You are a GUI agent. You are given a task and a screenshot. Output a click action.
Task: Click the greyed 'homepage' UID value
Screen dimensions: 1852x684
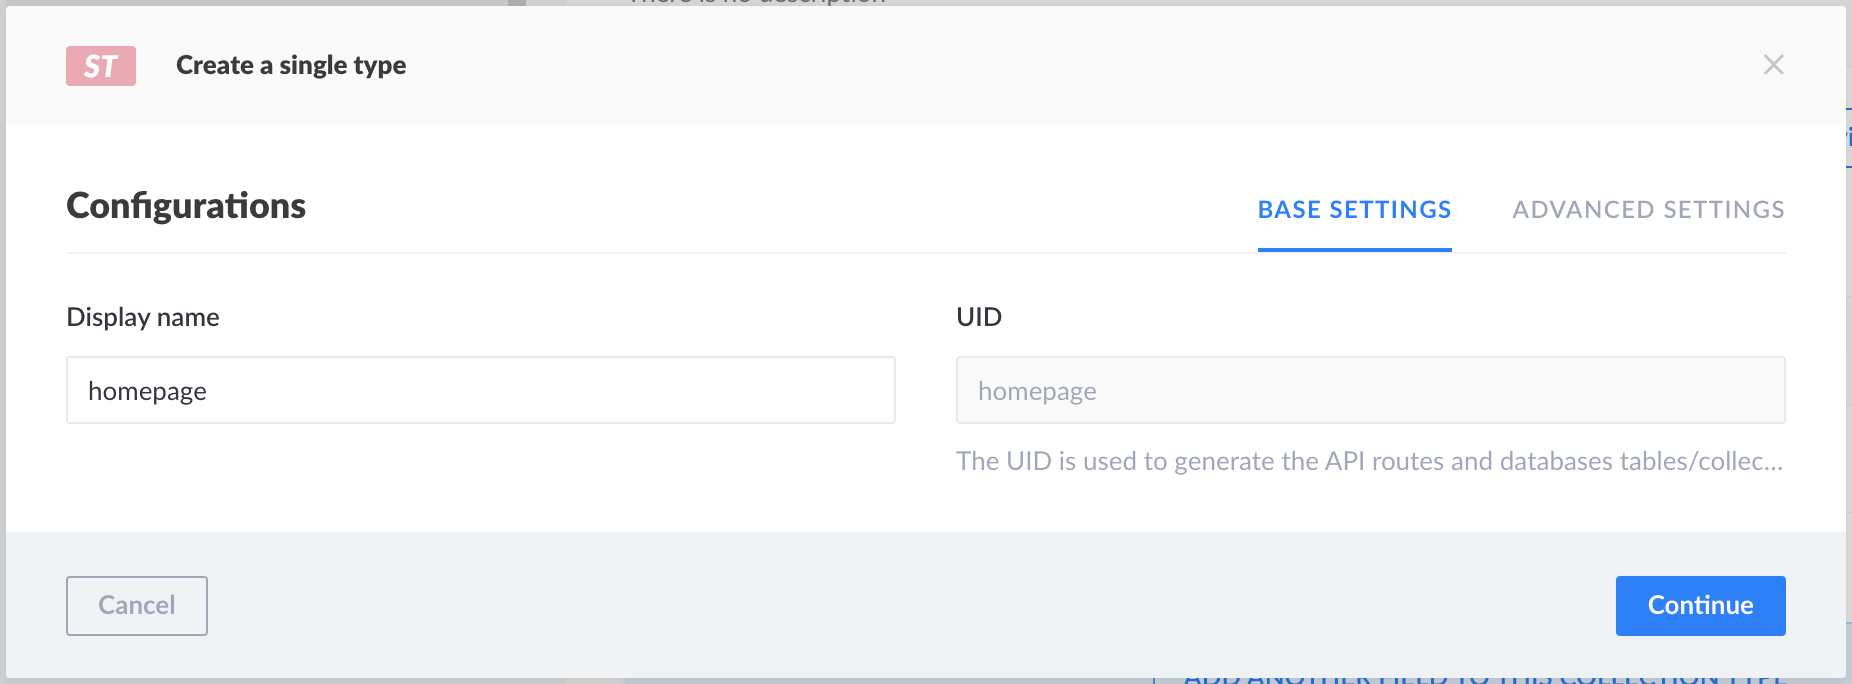pyautogui.click(x=1037, y=391)
